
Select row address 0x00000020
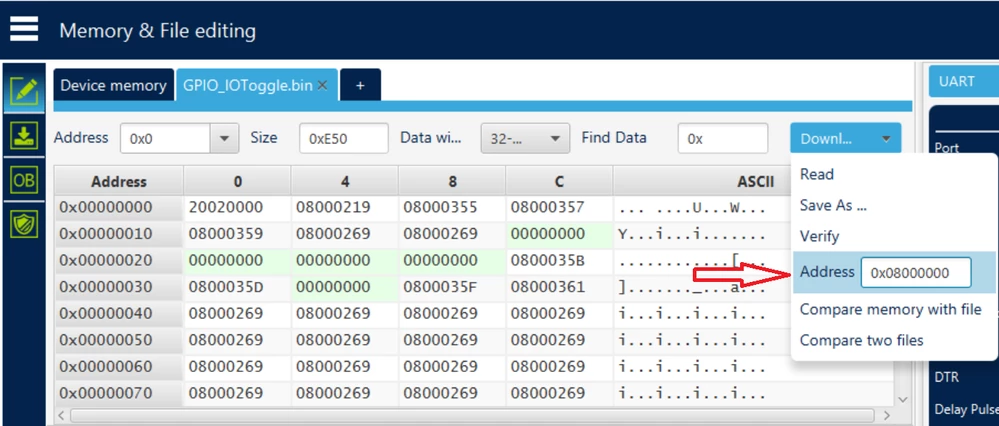(x=119, y=260)
